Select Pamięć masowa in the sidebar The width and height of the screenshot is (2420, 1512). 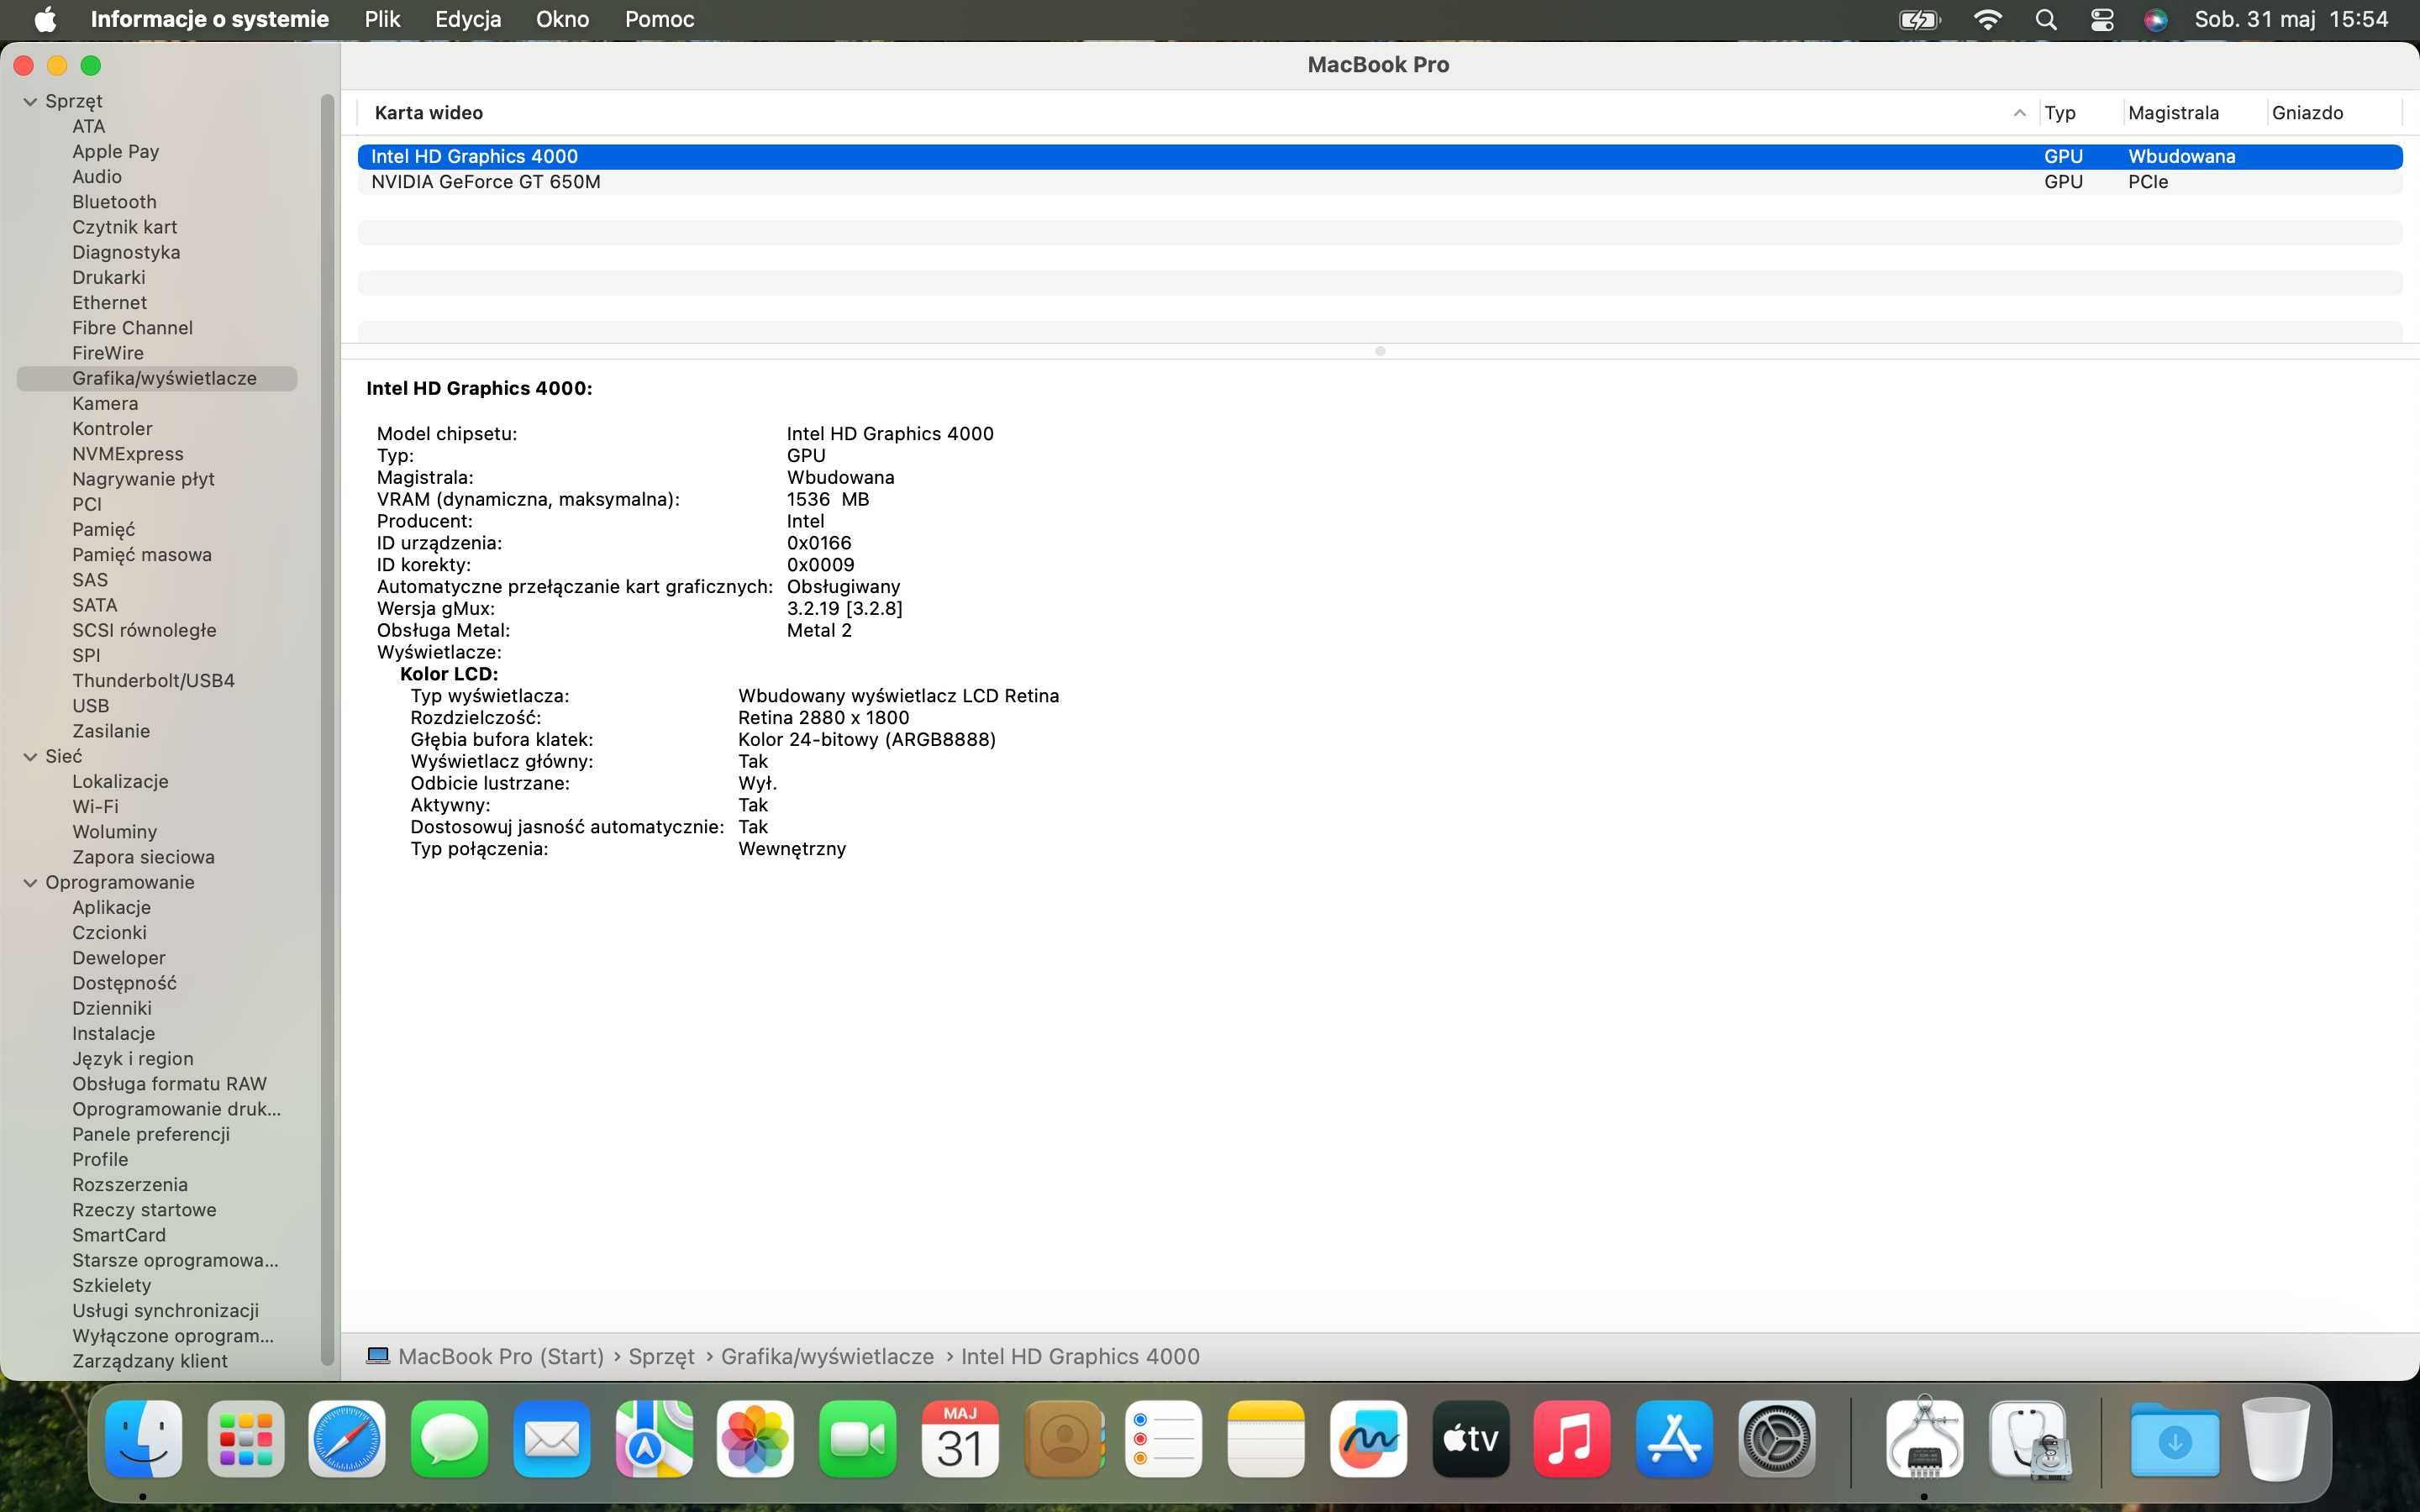[142, 555]
